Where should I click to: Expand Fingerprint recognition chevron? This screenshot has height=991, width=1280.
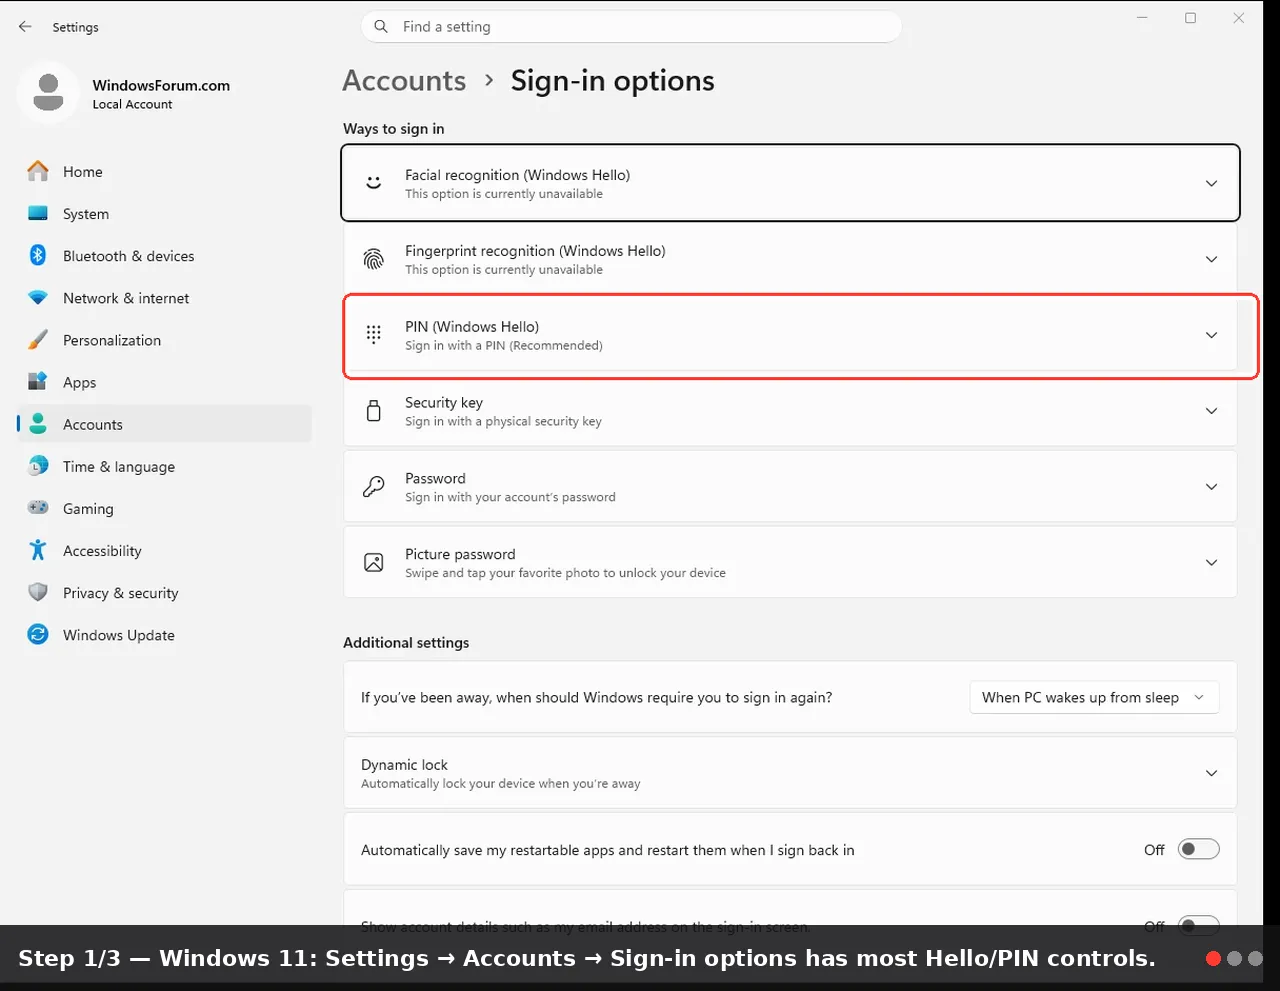tap(1211, 259)
